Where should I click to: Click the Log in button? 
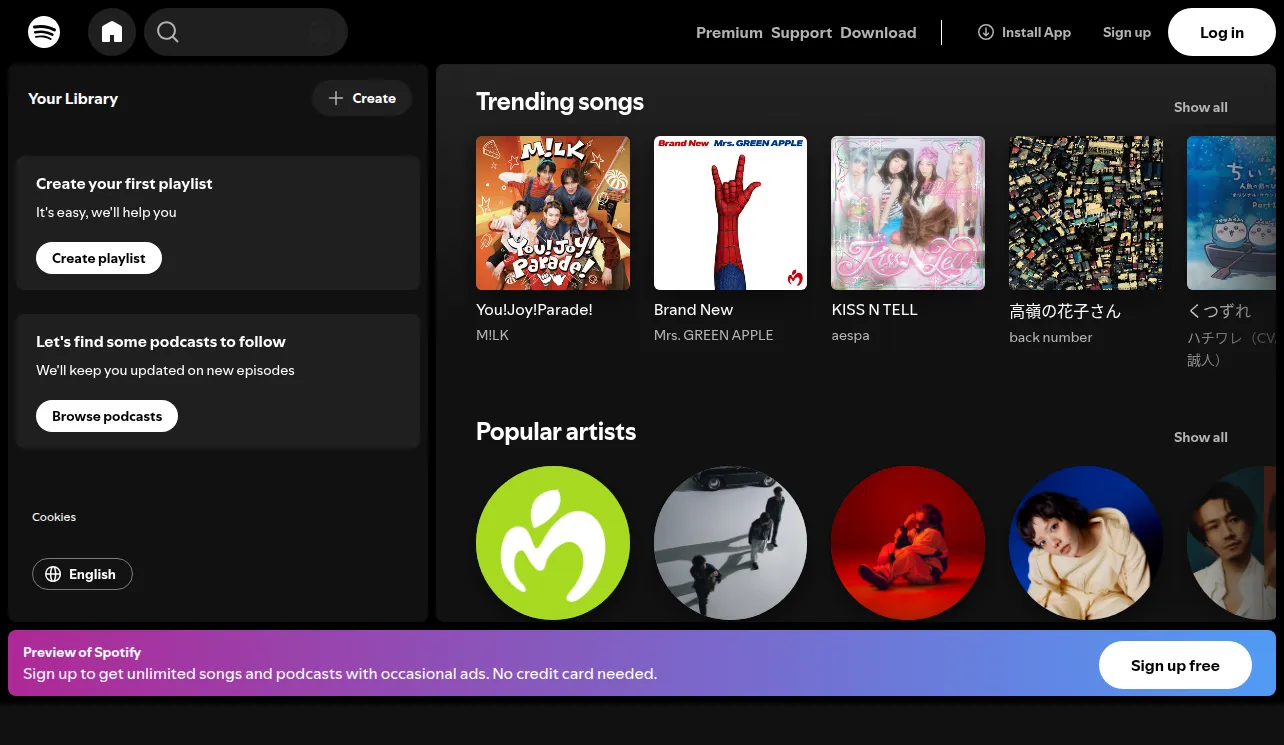pyautogui.click(x=1222, y=32)
